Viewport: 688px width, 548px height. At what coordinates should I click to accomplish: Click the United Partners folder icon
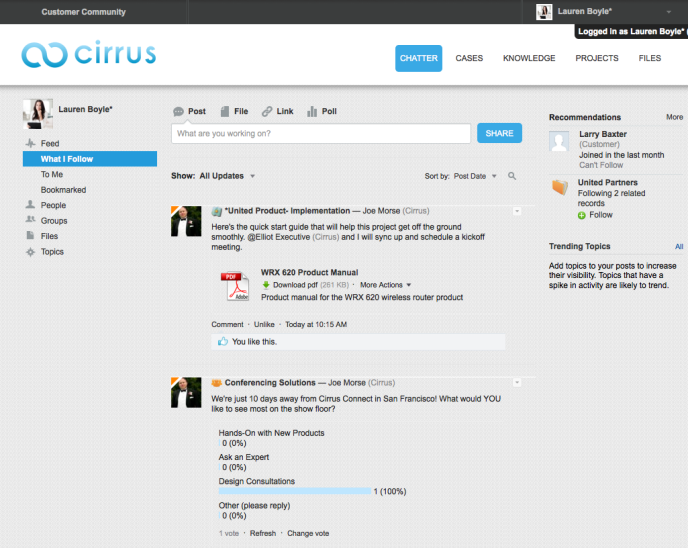[x=559, y=187]
